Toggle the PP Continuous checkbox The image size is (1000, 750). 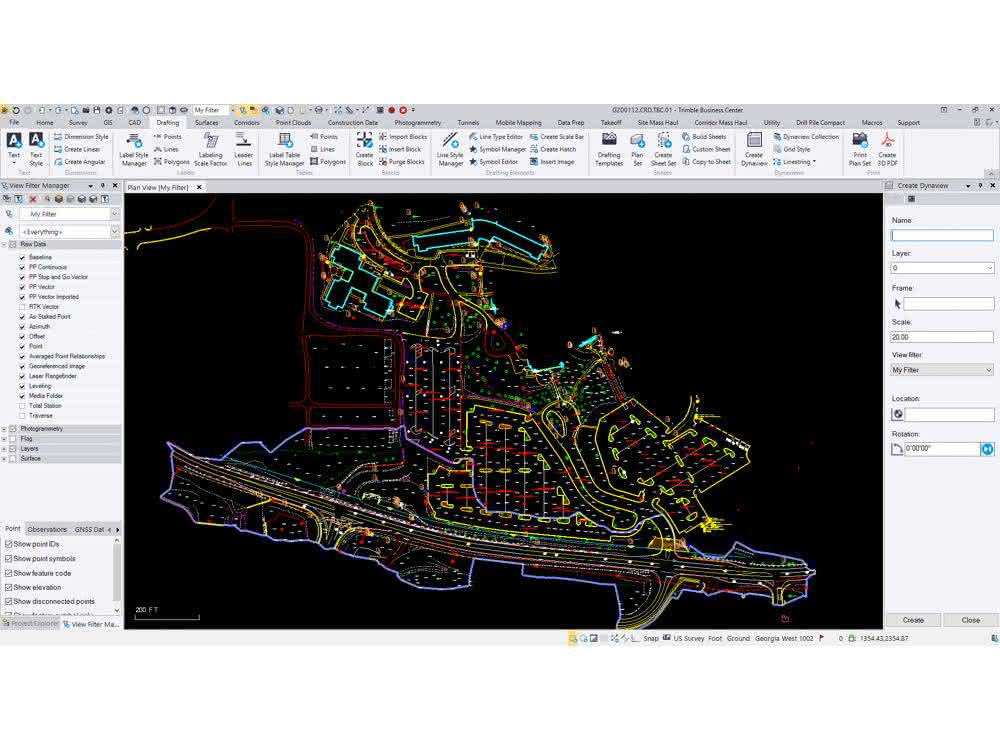coord(22,267)
